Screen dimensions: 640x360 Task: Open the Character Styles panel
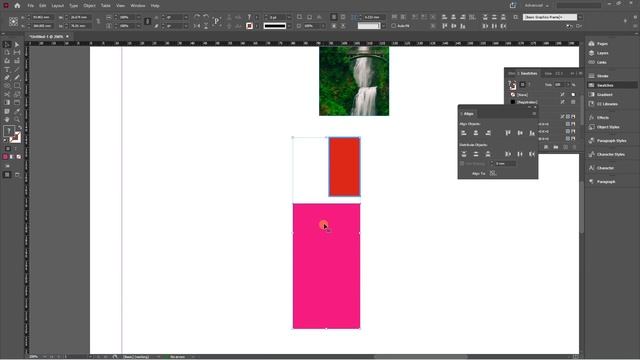612,154
